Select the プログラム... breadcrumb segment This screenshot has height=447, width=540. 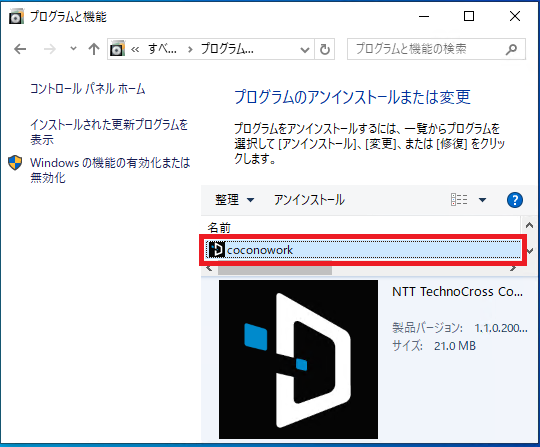click(227, 49)
